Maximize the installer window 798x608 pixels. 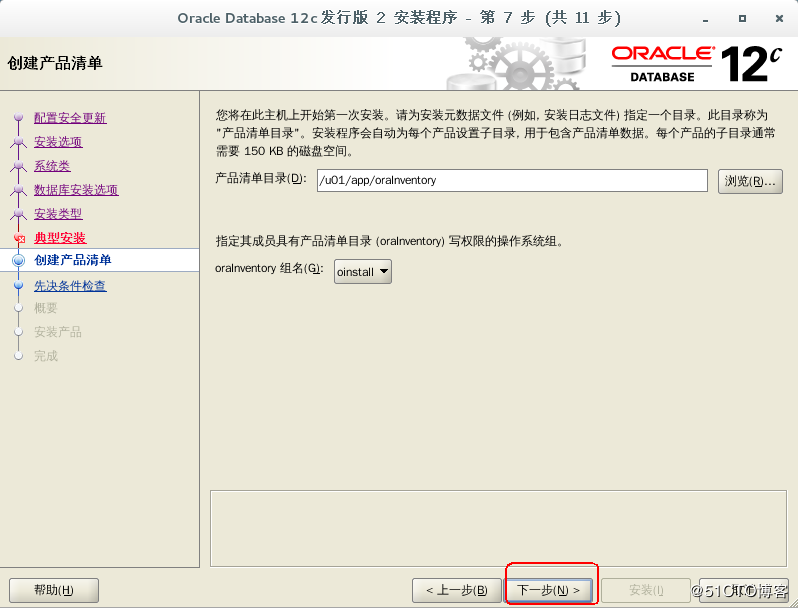click(x=742, y=18)
